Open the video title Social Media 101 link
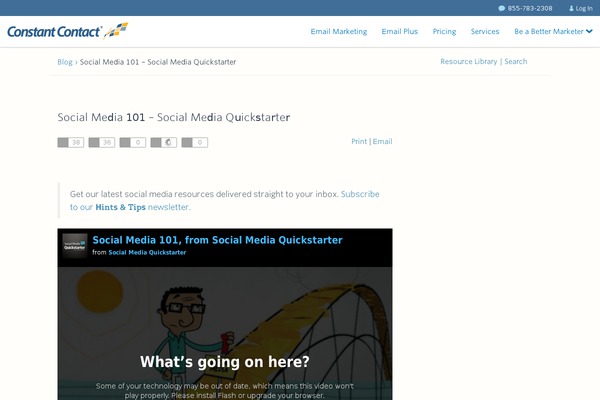This screenshot has width=600, height=400. 217,240
